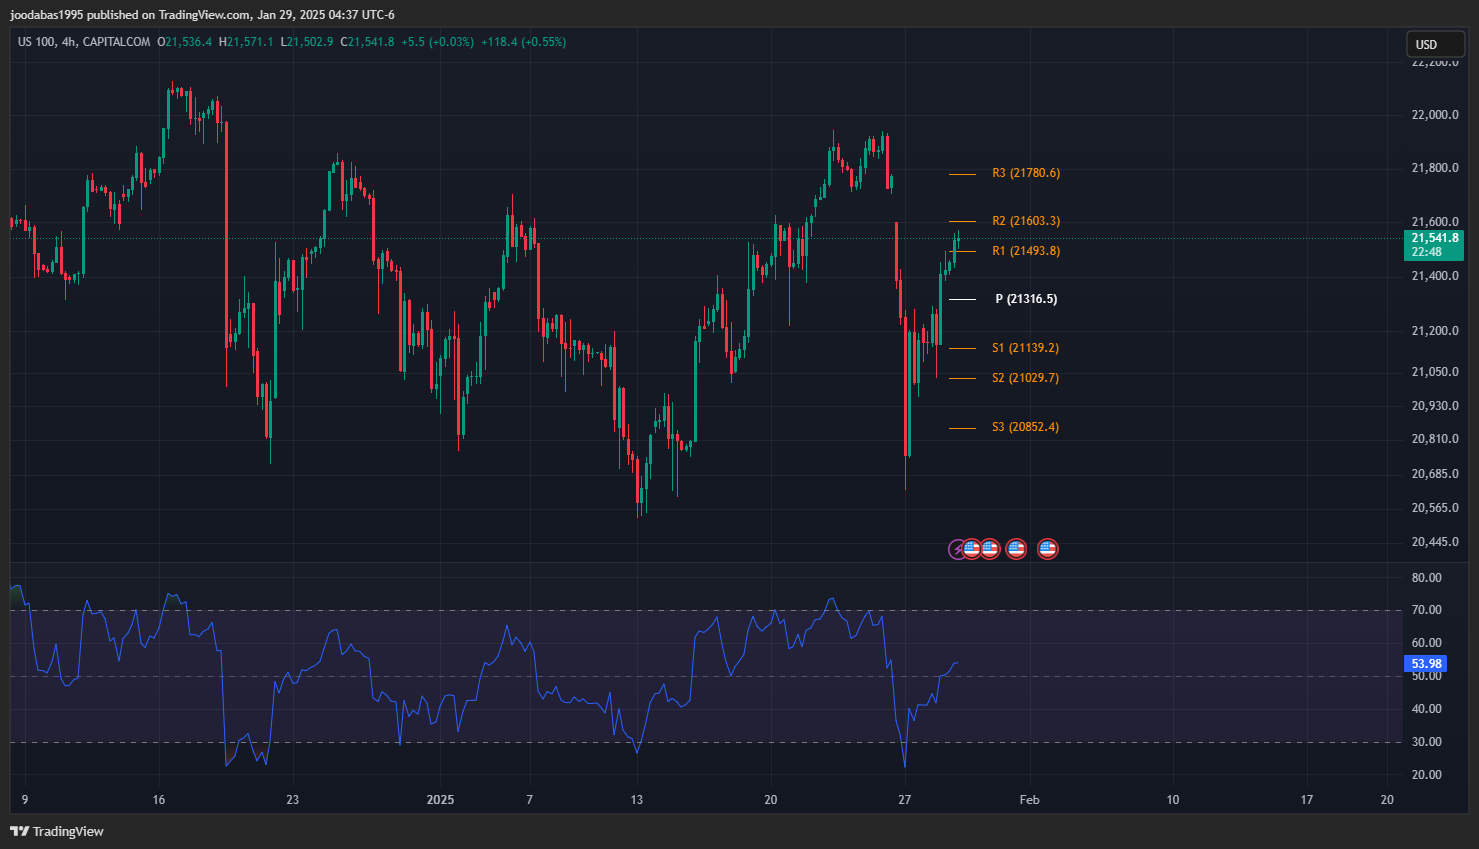Click the 22,000.0 price scale label

1434,115
